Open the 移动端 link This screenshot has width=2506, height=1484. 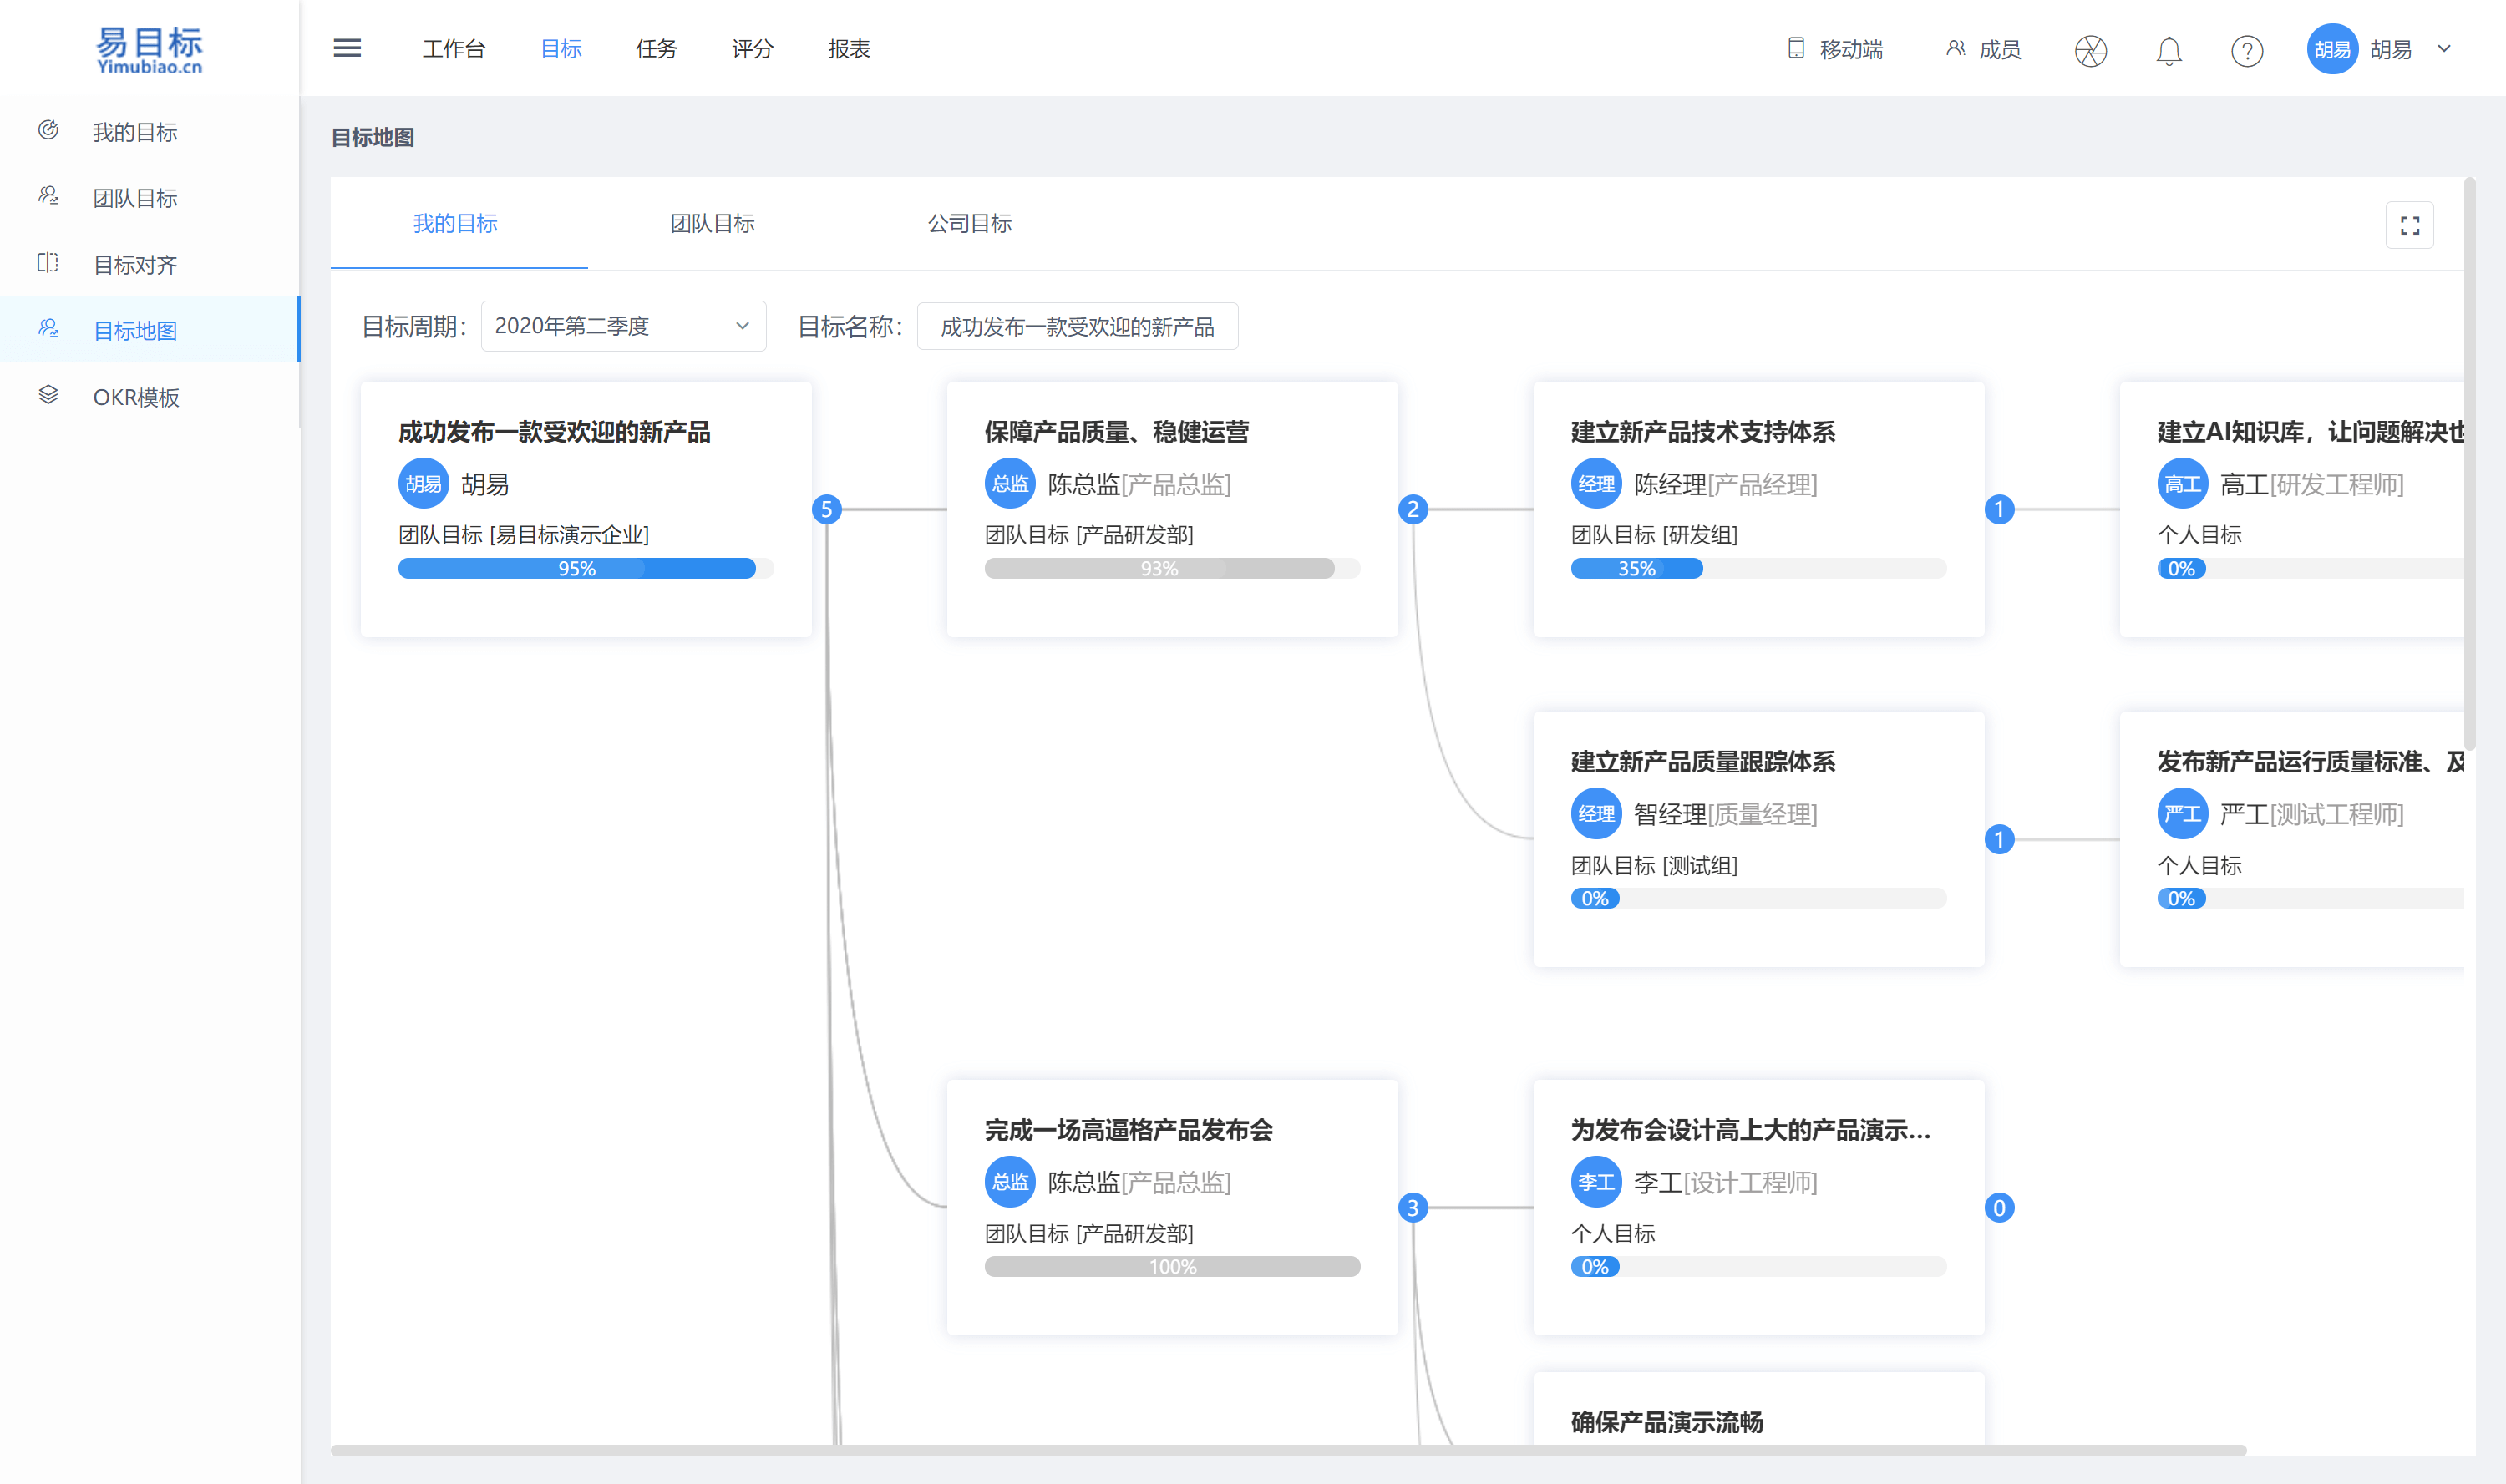tap(1835, 49)
